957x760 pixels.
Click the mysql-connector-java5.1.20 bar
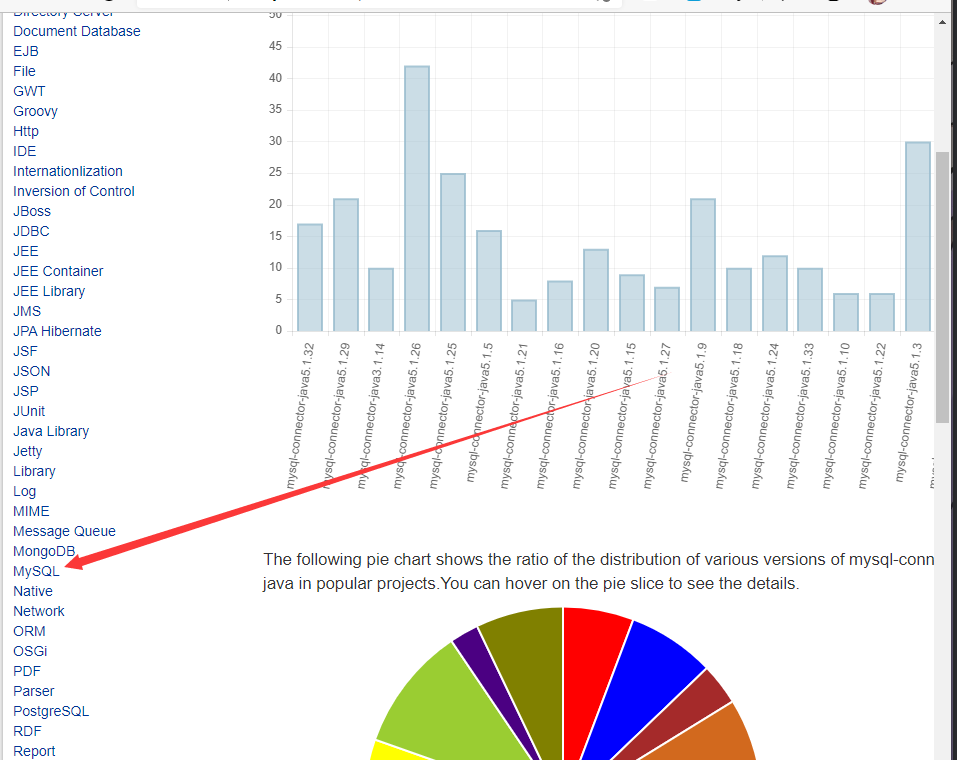click(x=596, y=291)
